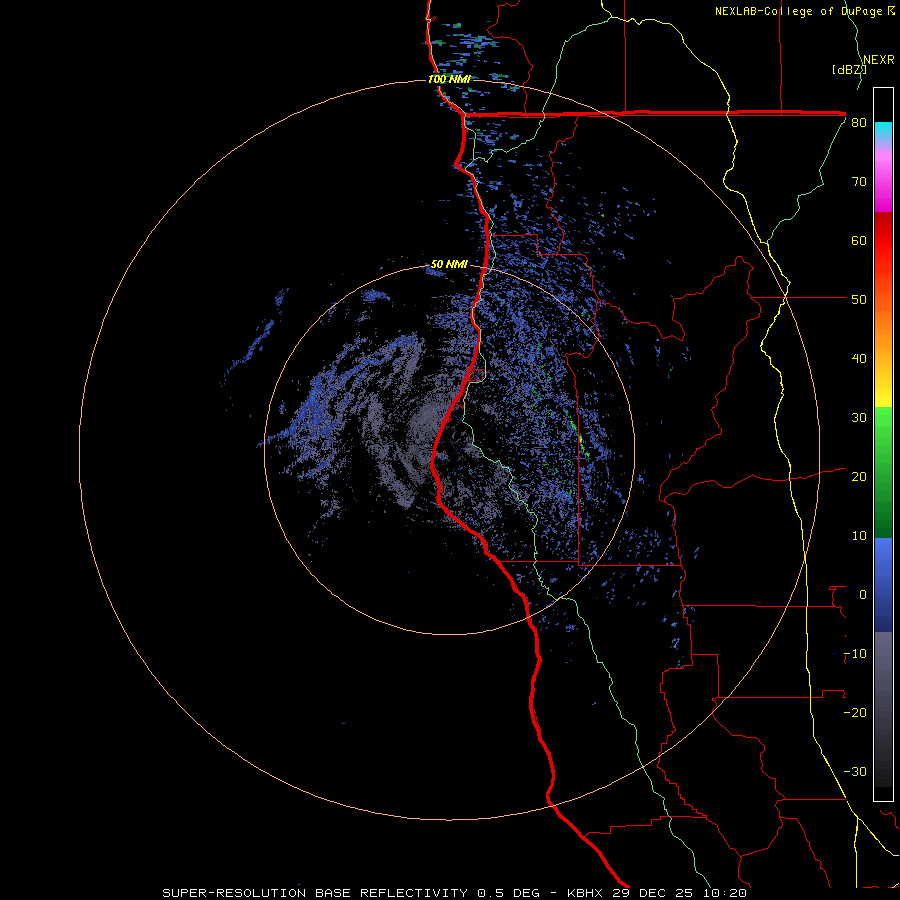Click the green band of the color bar
900x900 pixels.
click(883, 472)
